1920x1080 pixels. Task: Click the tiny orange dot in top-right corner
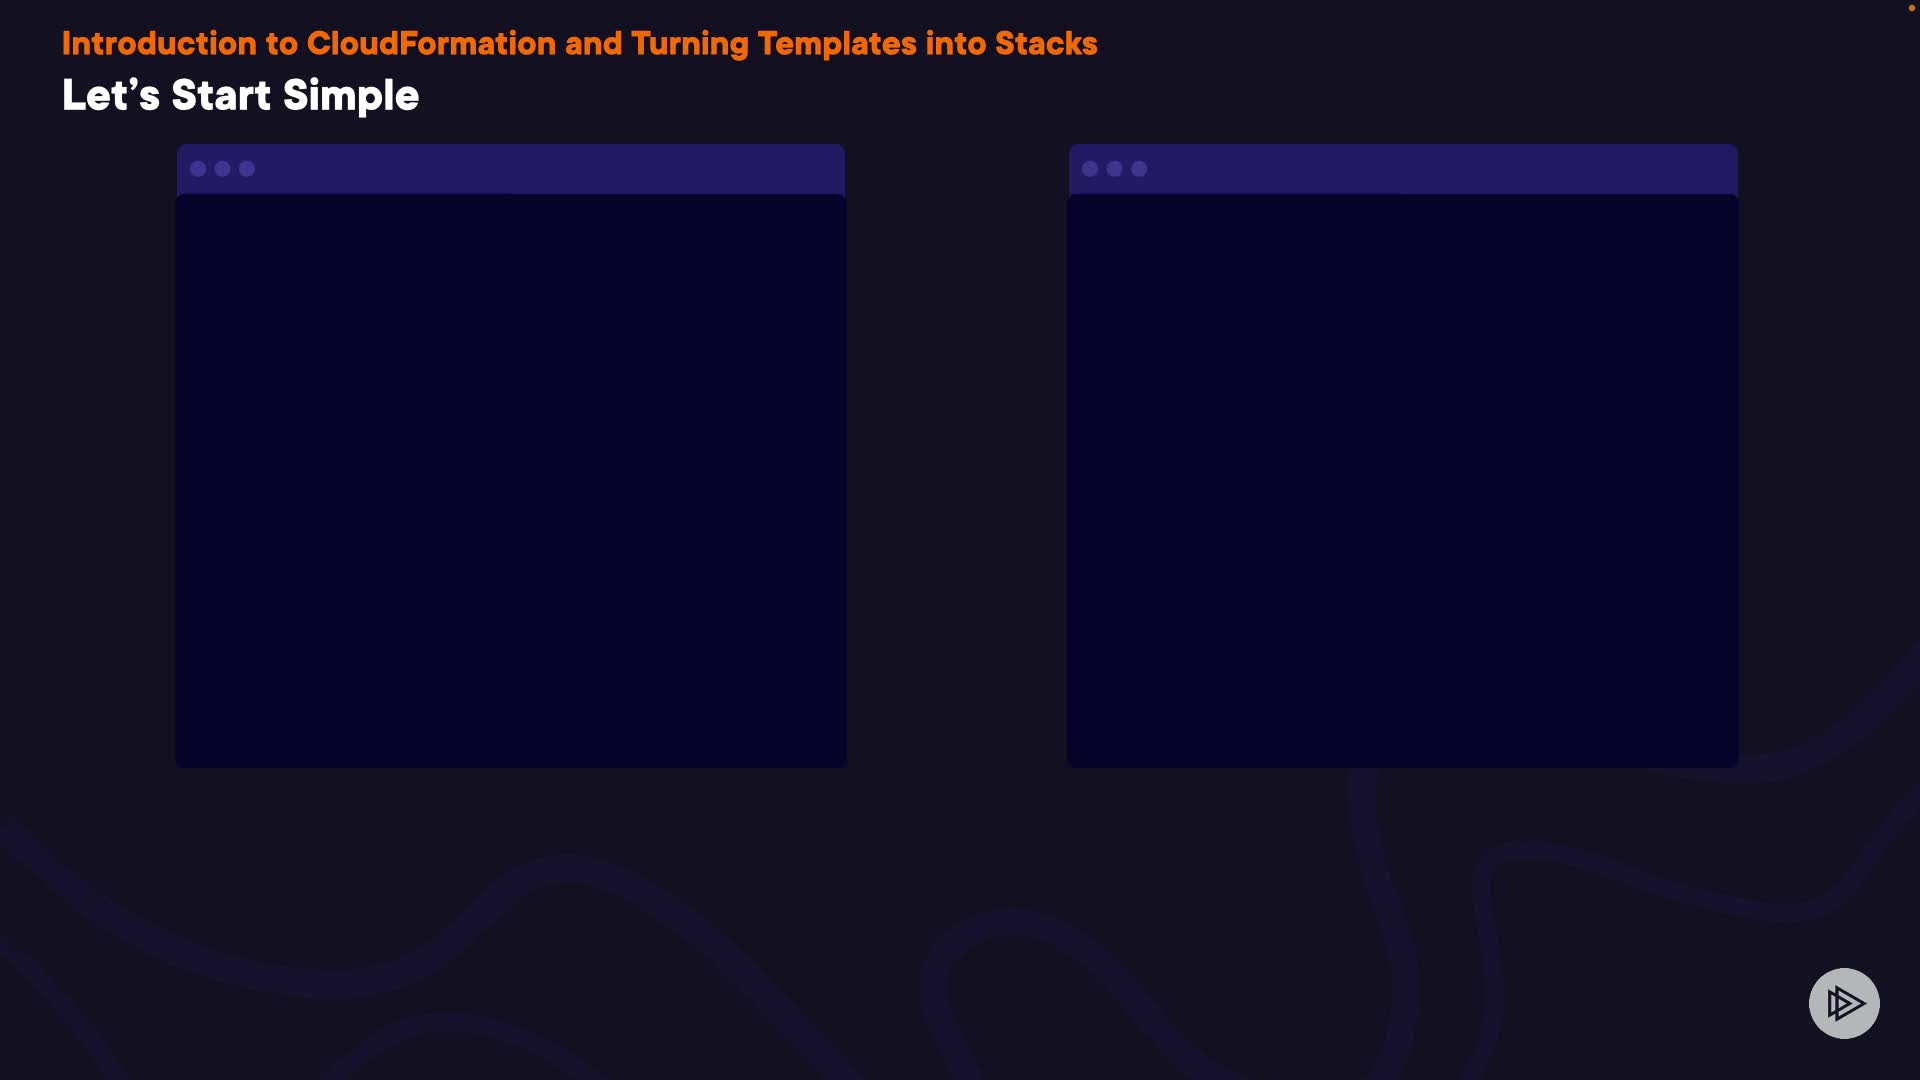point(1911,8)
